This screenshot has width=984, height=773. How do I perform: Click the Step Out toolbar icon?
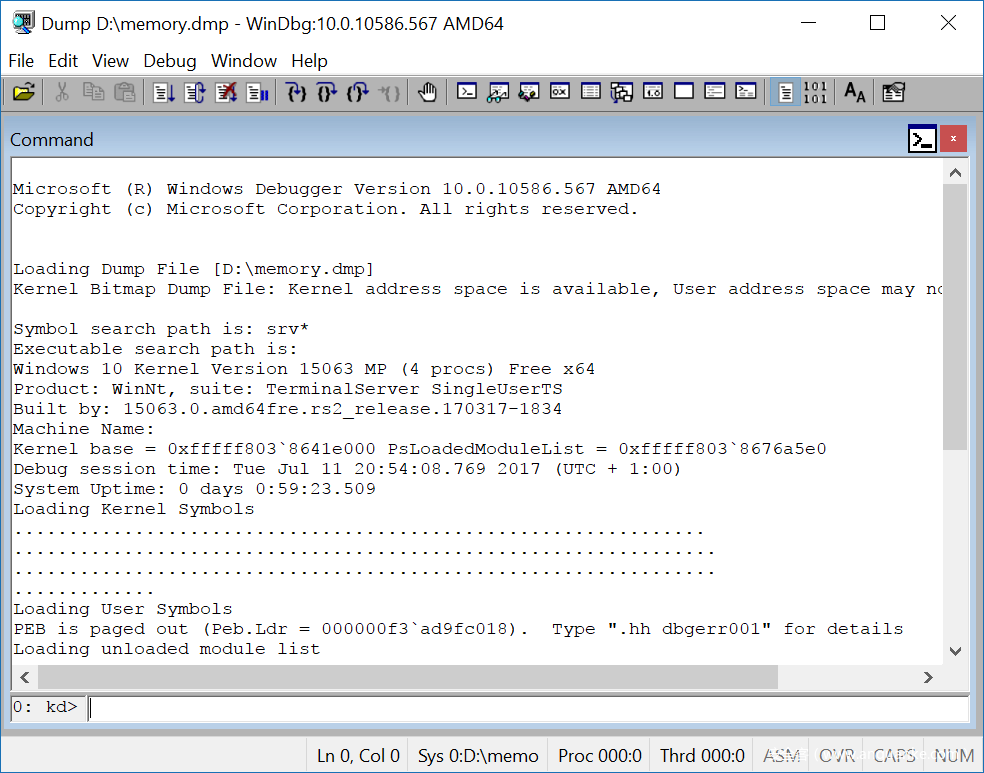358,93
